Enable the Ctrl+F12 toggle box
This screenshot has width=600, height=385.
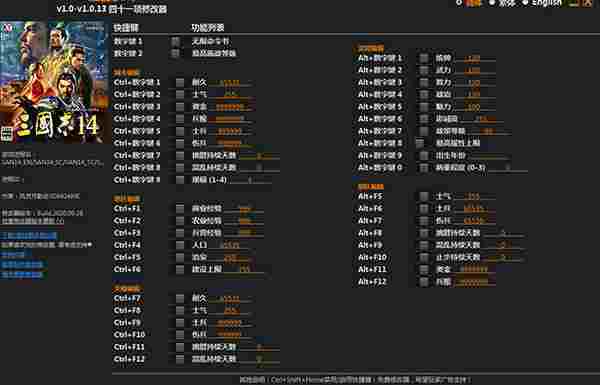click(x=179, y=359)
